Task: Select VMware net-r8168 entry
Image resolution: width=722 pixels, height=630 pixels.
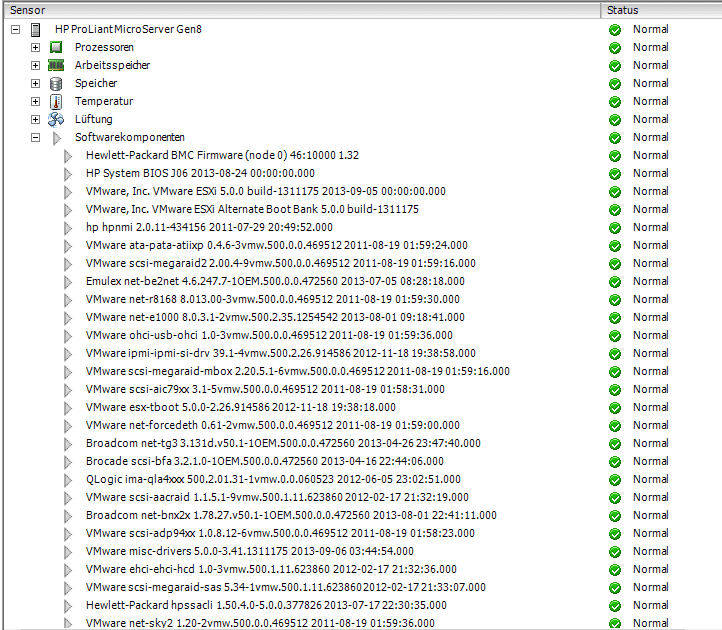Action: [273, 299]
